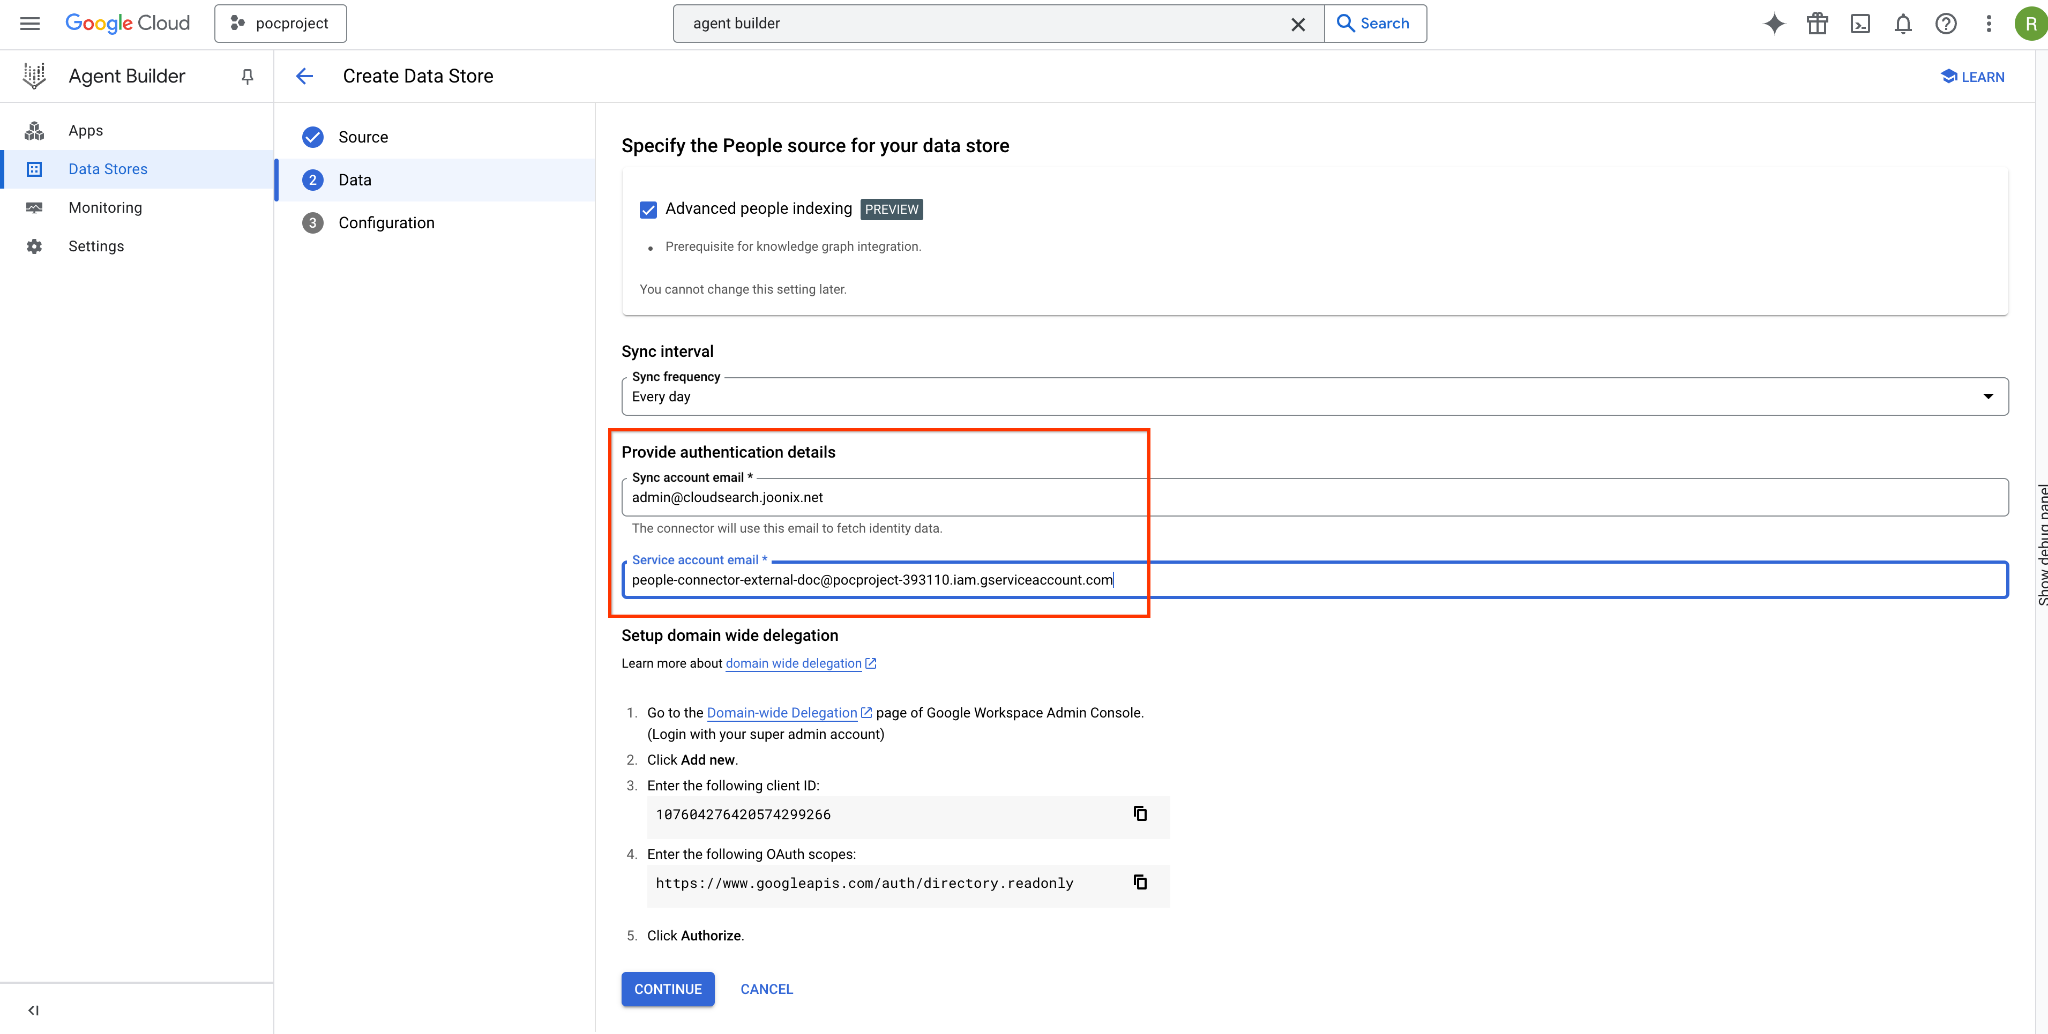The height and width of the screenshot is (1034, 2048).
Task: Click the Search button
Action: tap(1375, 23)
